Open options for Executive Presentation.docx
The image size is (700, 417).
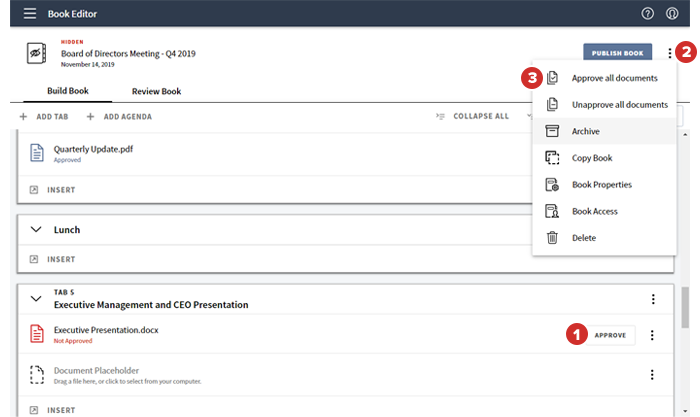pyautogui.click(x=653, y=335)
